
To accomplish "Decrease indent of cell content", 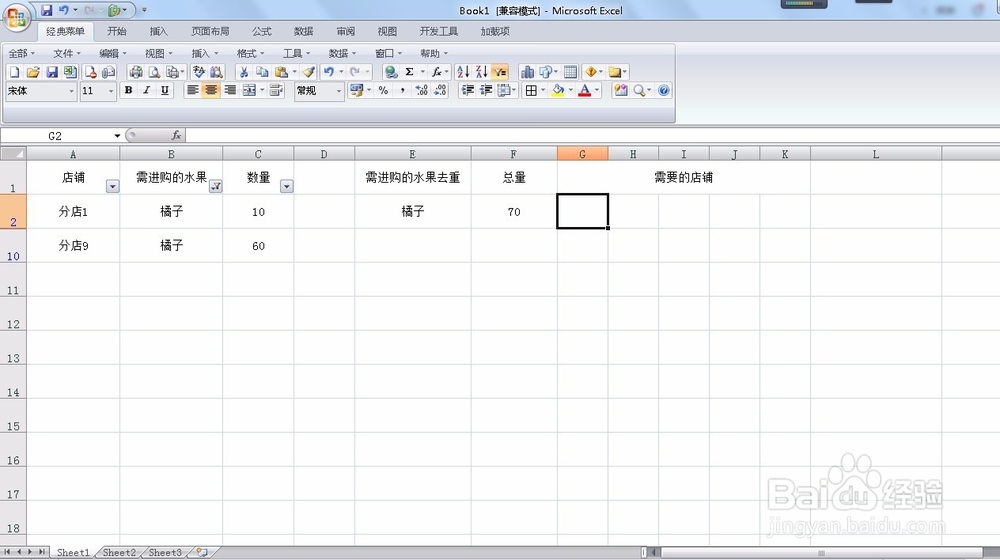I will coord(467,91).
